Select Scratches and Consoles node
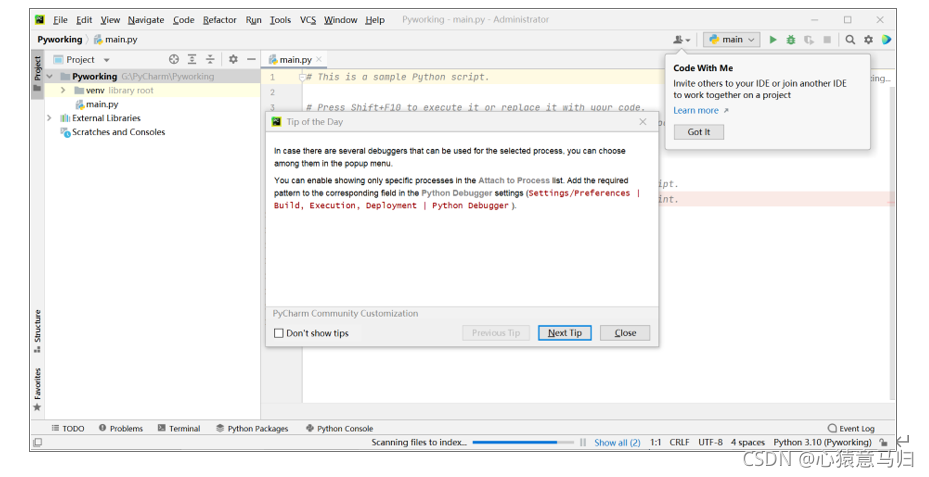Viewport: 929px width, 477px height. click(x=118, y=132)
